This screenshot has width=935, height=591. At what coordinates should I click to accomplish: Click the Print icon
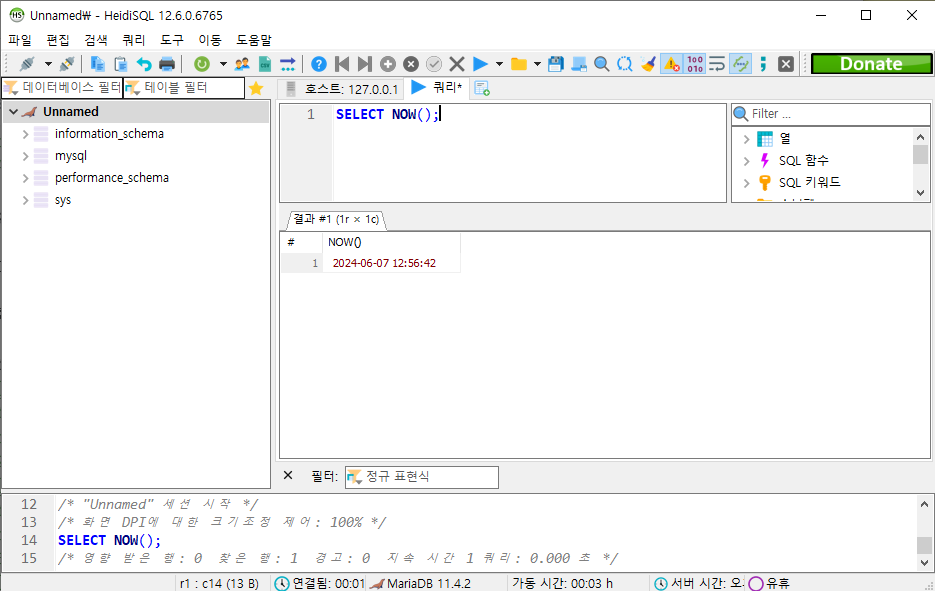pyautogui.click(x=167, y=64)
